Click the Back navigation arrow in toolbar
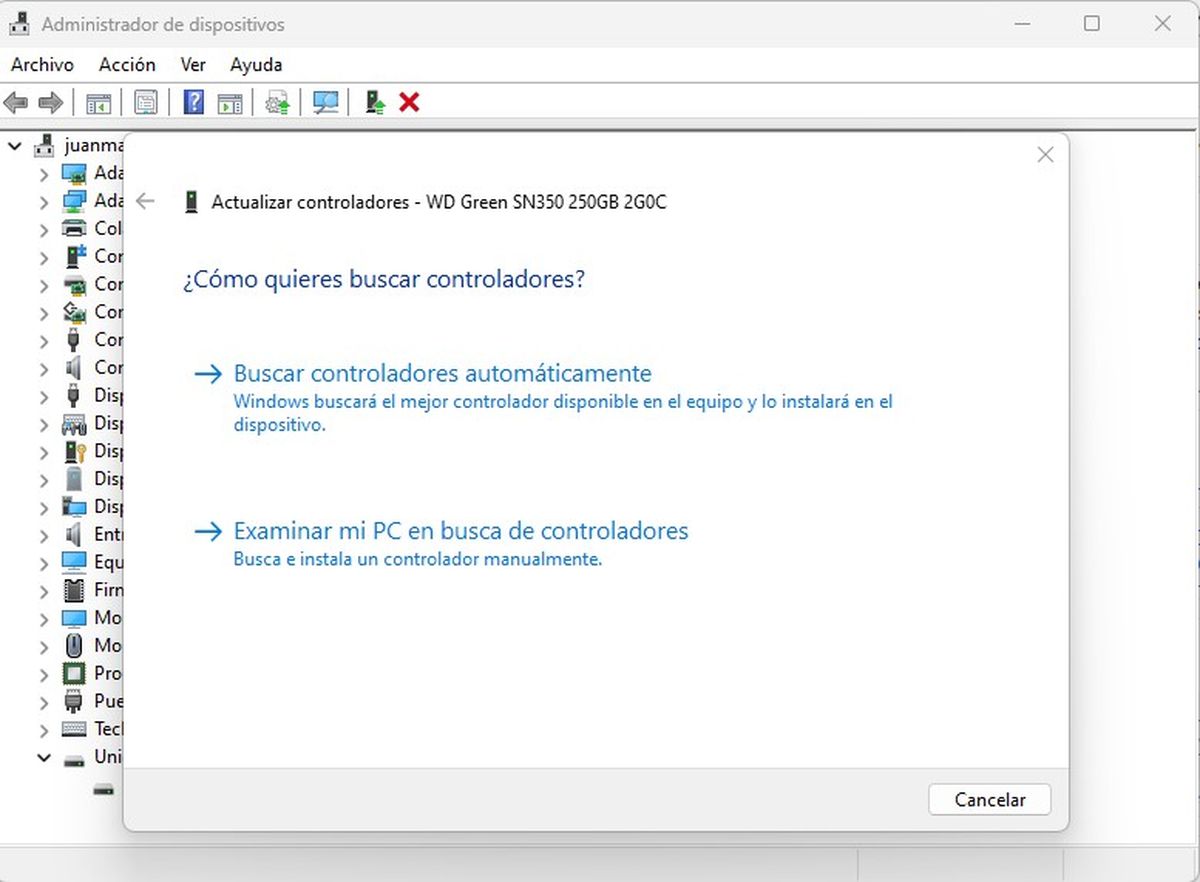The image size is (1200, 882). pos(16,101)
